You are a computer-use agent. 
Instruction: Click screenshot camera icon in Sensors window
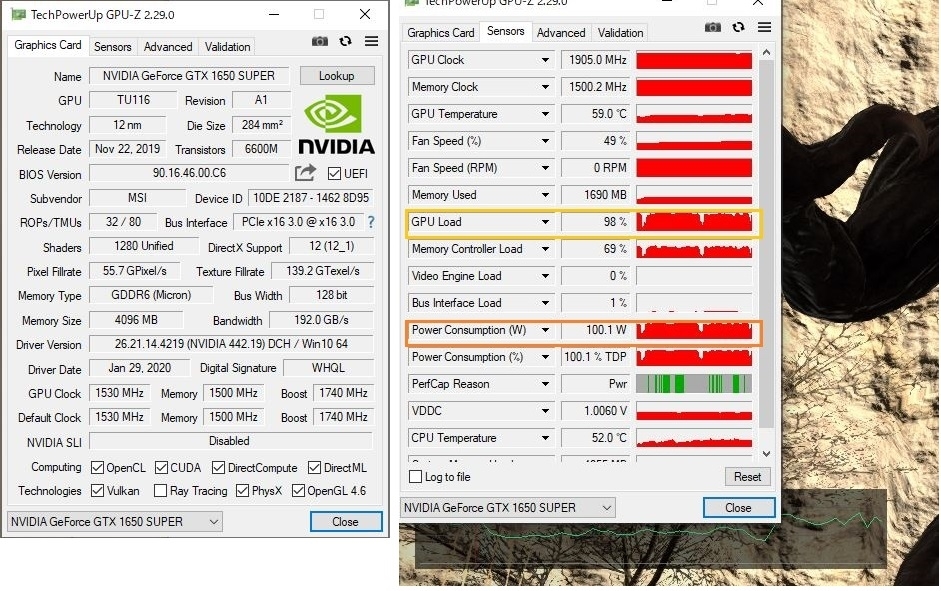click(712, 27)
